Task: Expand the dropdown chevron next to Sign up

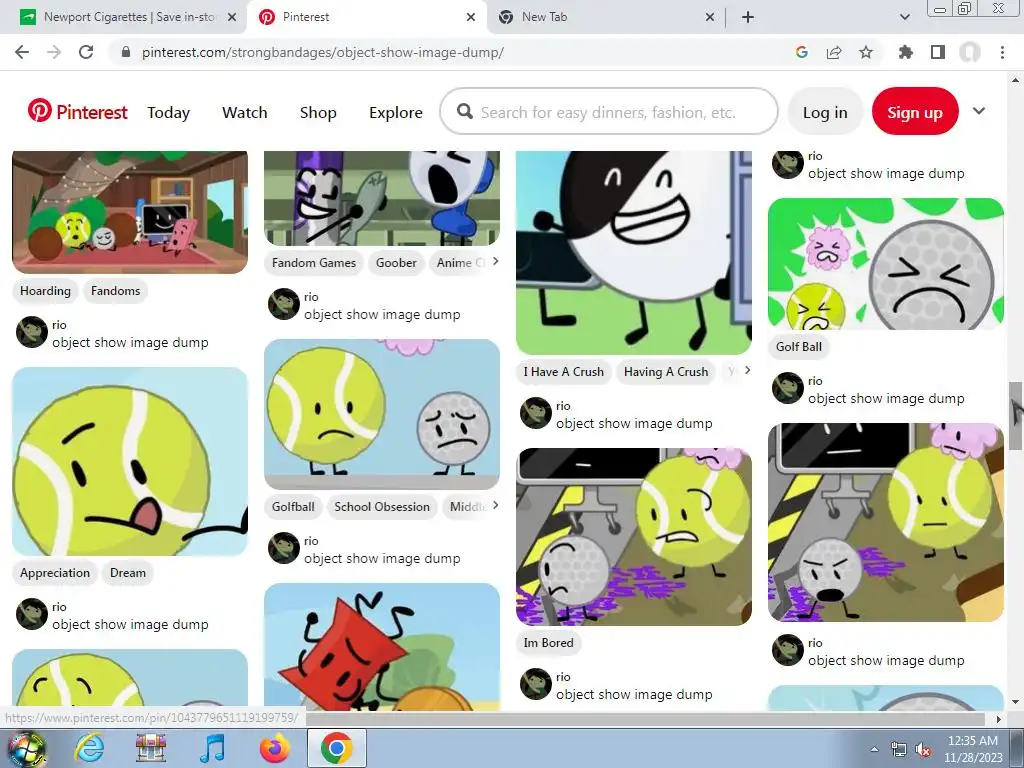Action: [x=978, y=111]
